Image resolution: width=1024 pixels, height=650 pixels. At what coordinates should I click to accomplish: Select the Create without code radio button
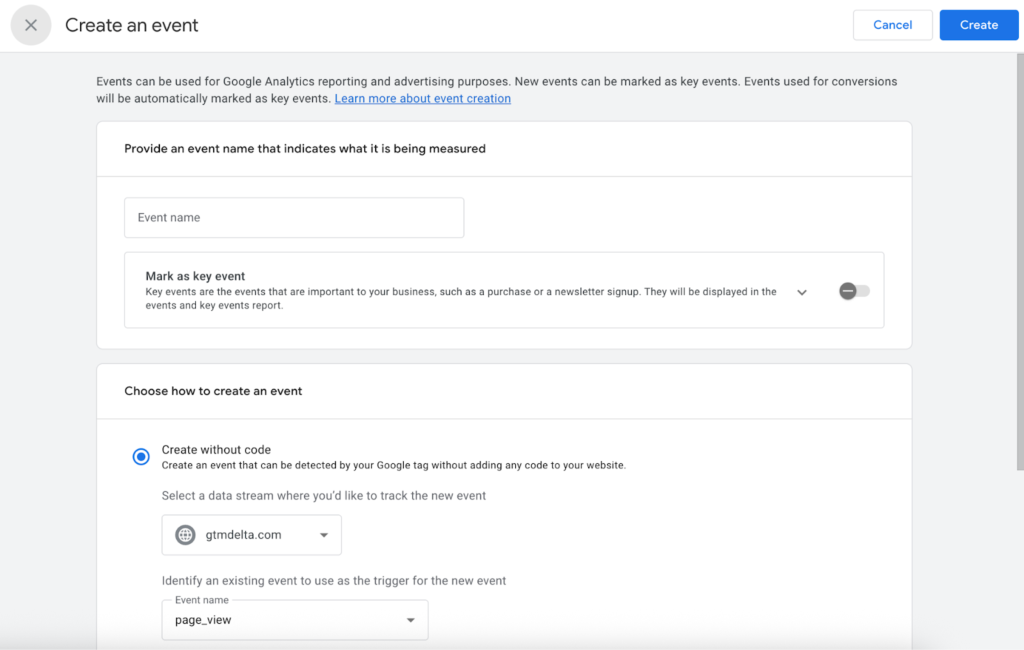[141, 457]
